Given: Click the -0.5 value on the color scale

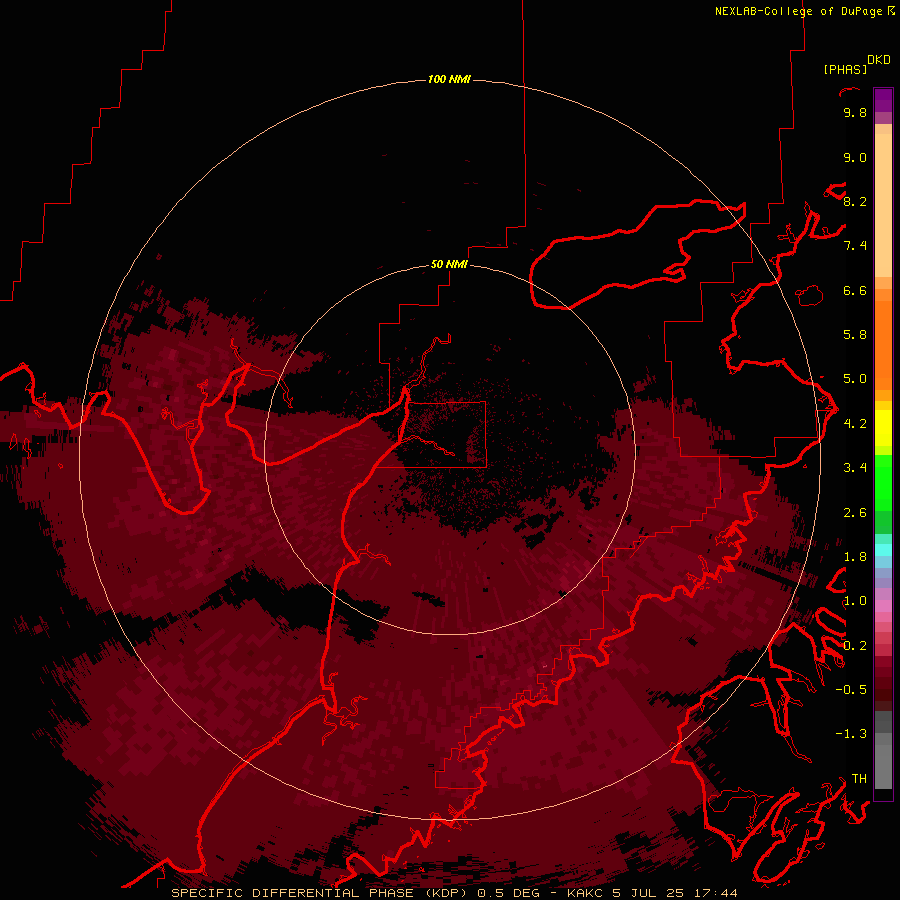Looking at the screenshot, I should tap(851, 690).
